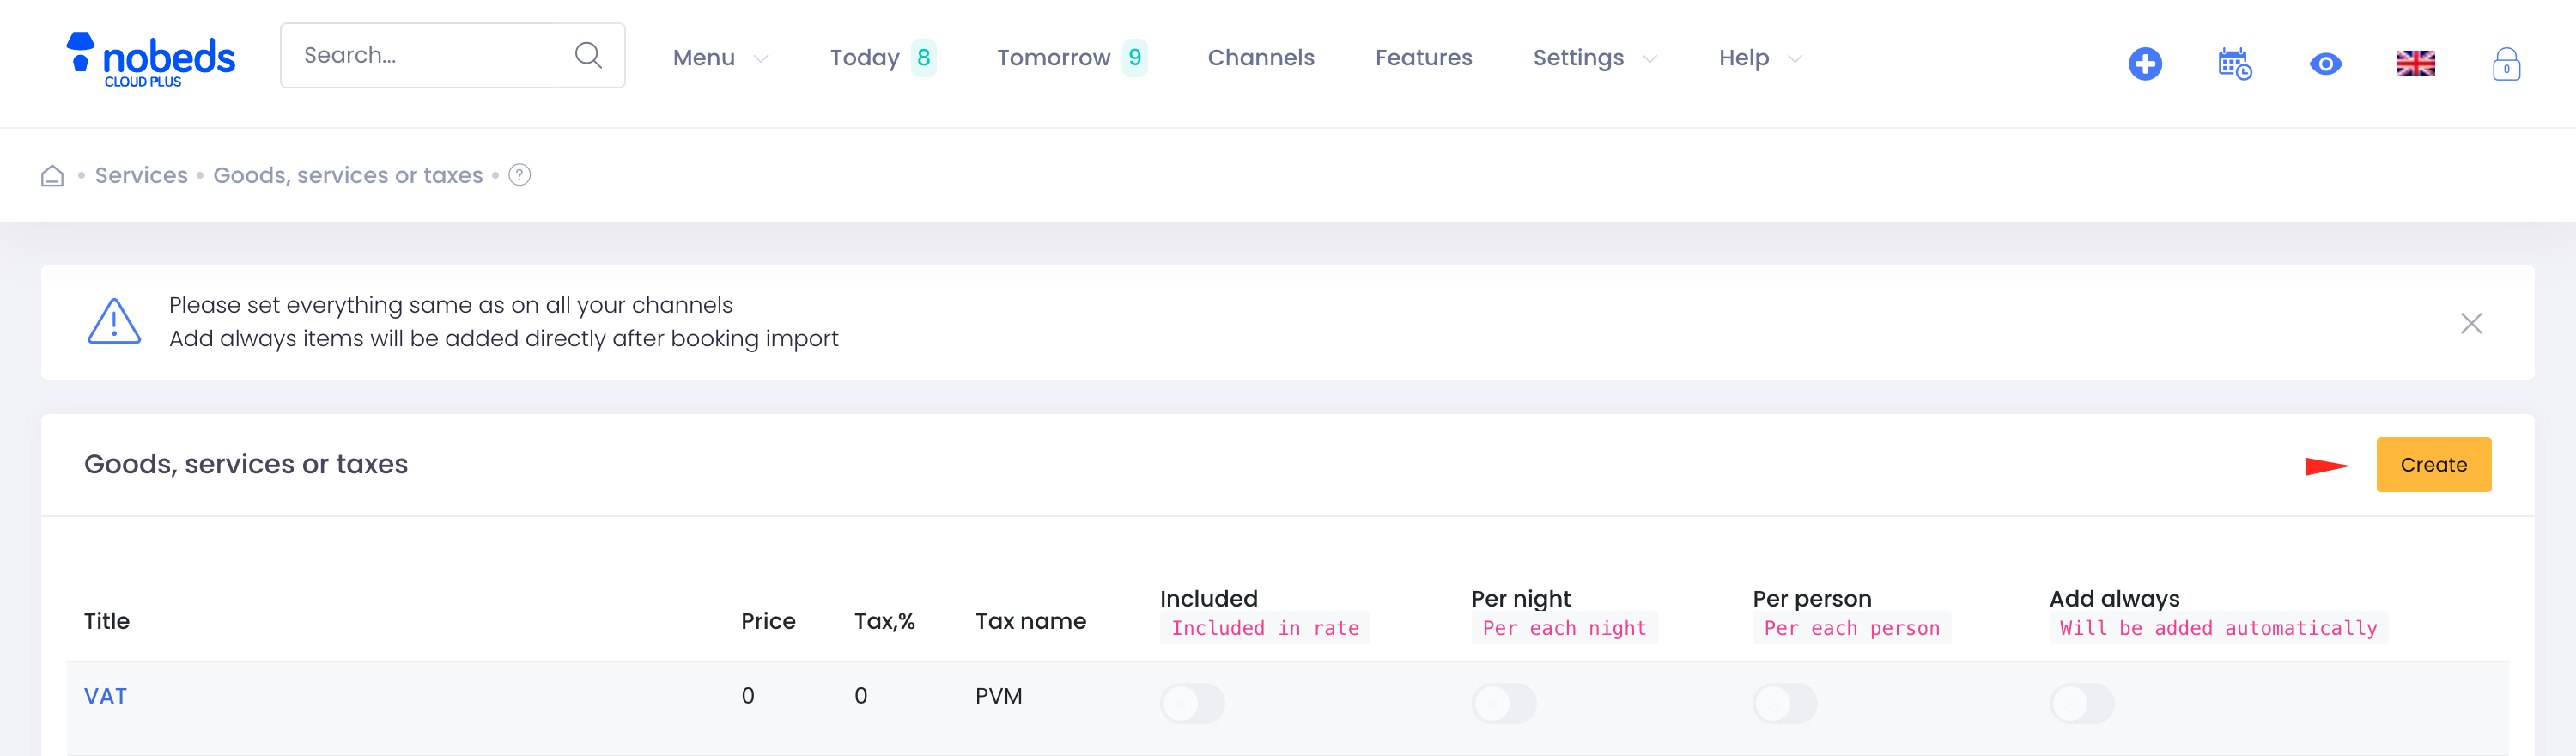Enable Per night toggle for VAT
Screen dimensions: 2576x756
(x=1503, y=703)
